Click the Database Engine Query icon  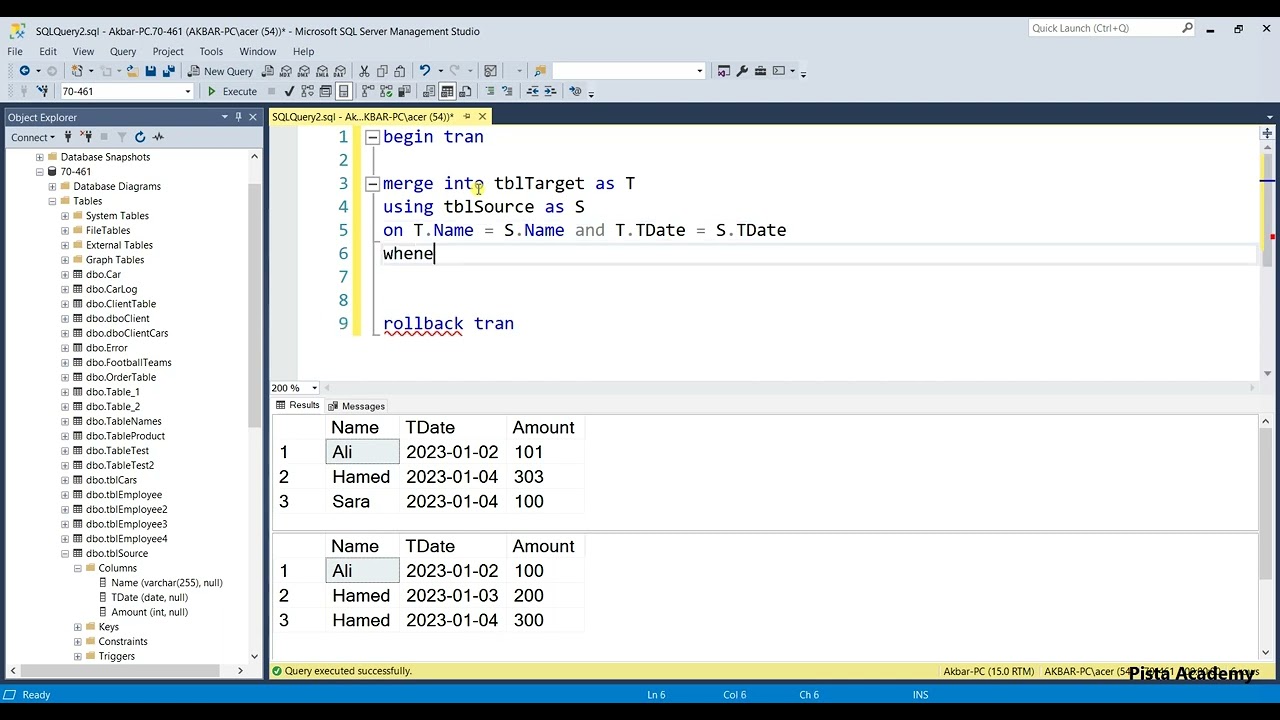[x=268, y=71]
